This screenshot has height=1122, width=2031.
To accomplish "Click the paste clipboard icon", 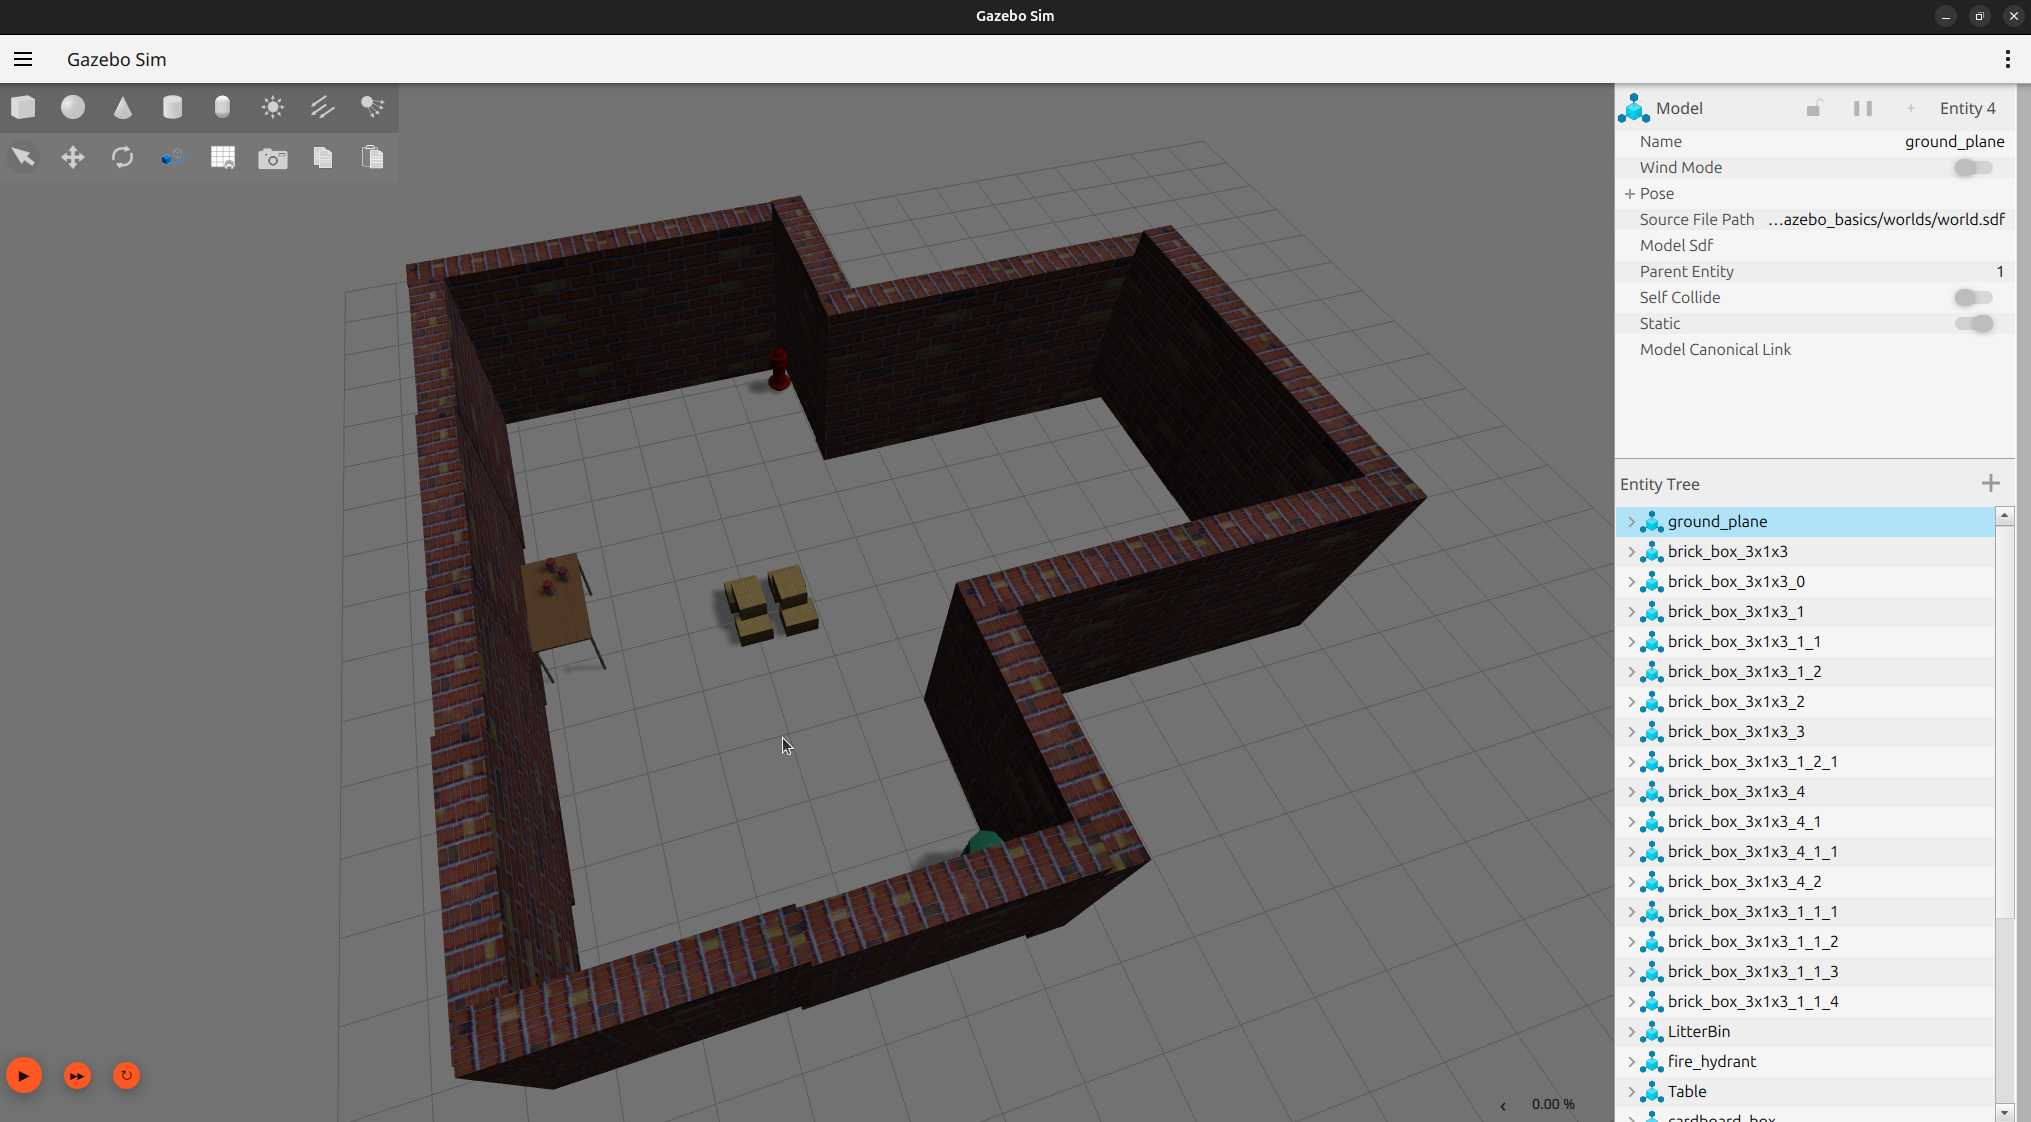I will pos(372,157).
